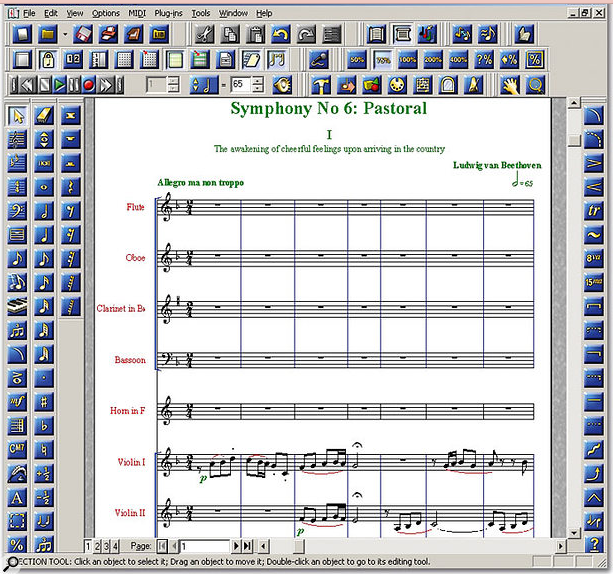Open the Plug-ins menu

click(x=168, y=13)
